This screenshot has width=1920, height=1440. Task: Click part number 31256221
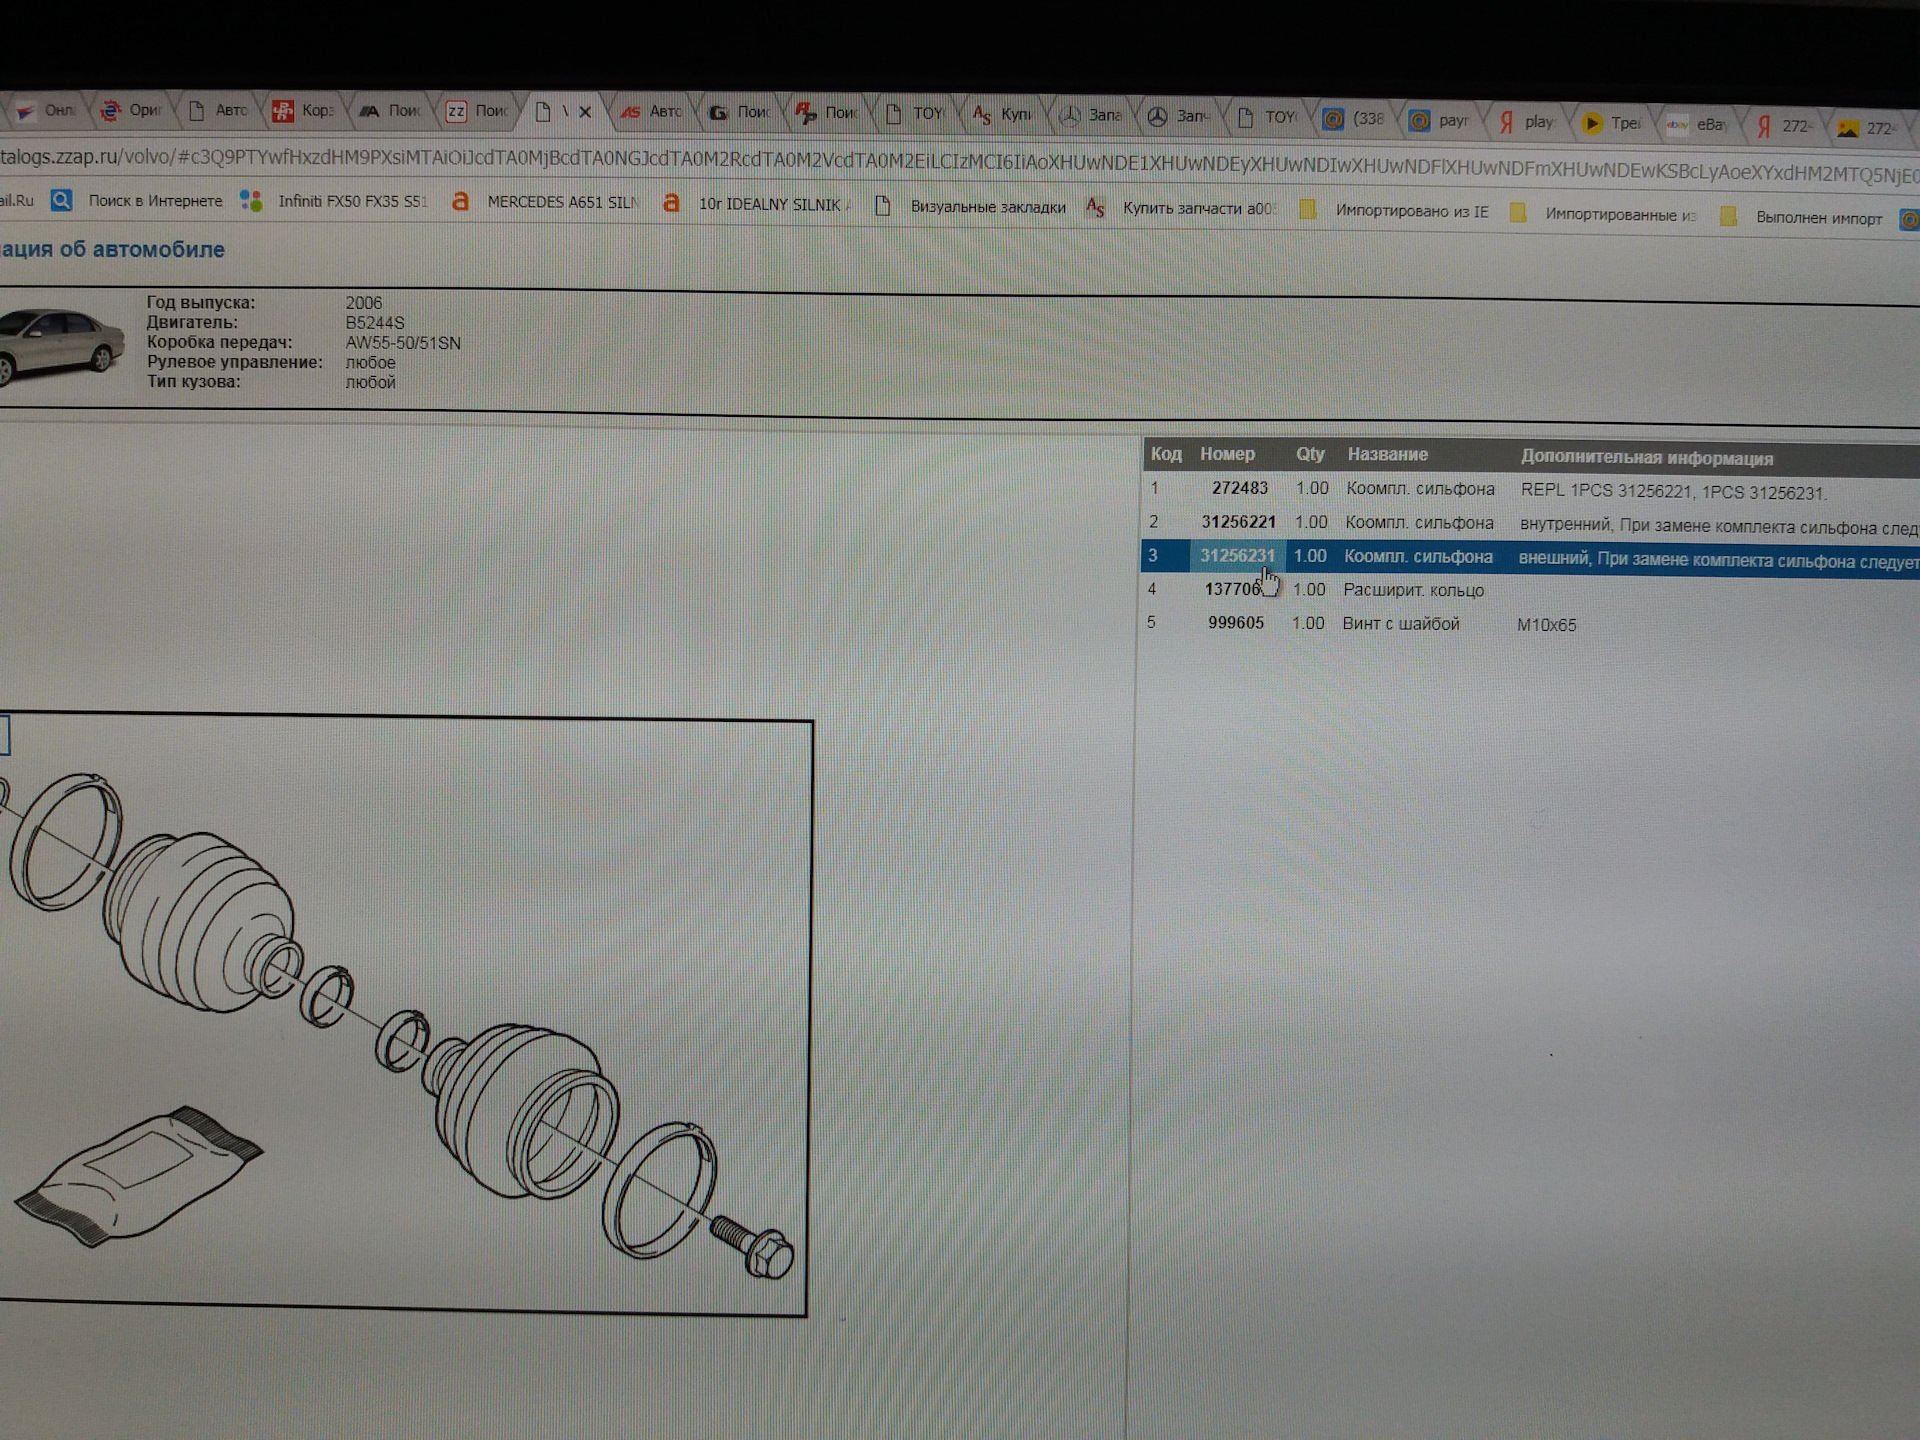[1238, 522]
